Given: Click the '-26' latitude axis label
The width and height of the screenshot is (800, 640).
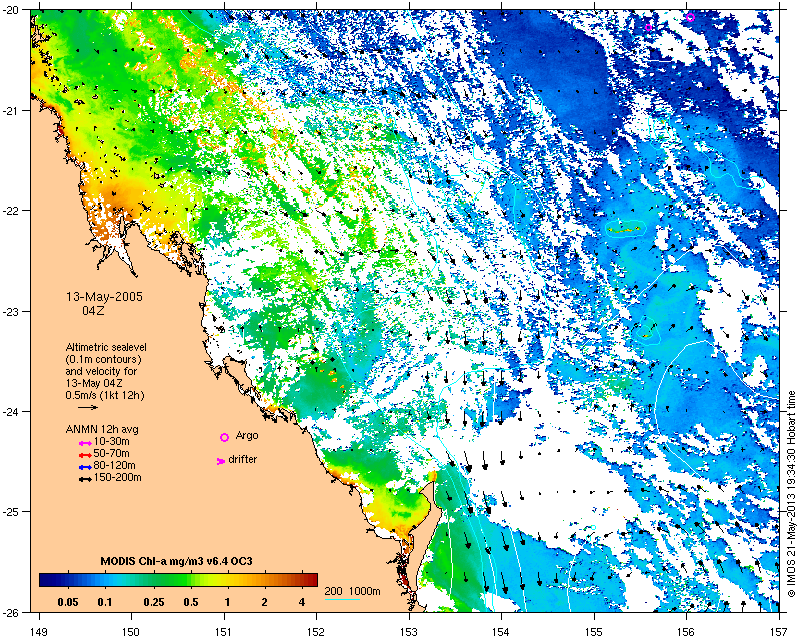Looking at the screenshot, I should tap(12, 612).
